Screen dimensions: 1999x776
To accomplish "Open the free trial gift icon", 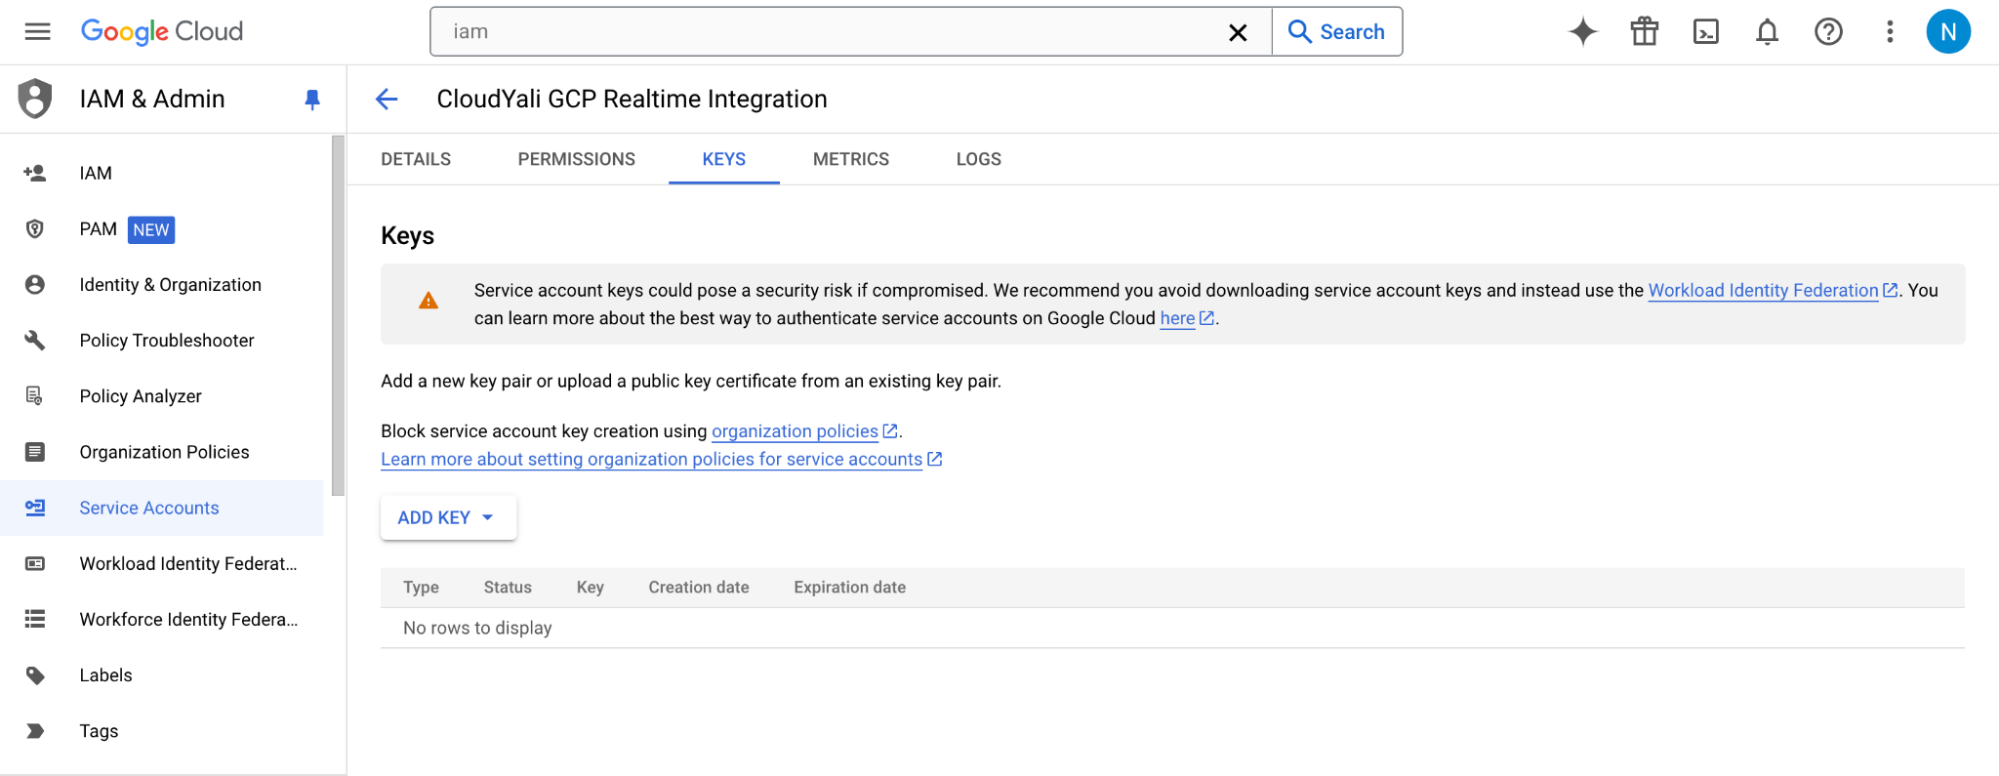I will (1644, 32).
